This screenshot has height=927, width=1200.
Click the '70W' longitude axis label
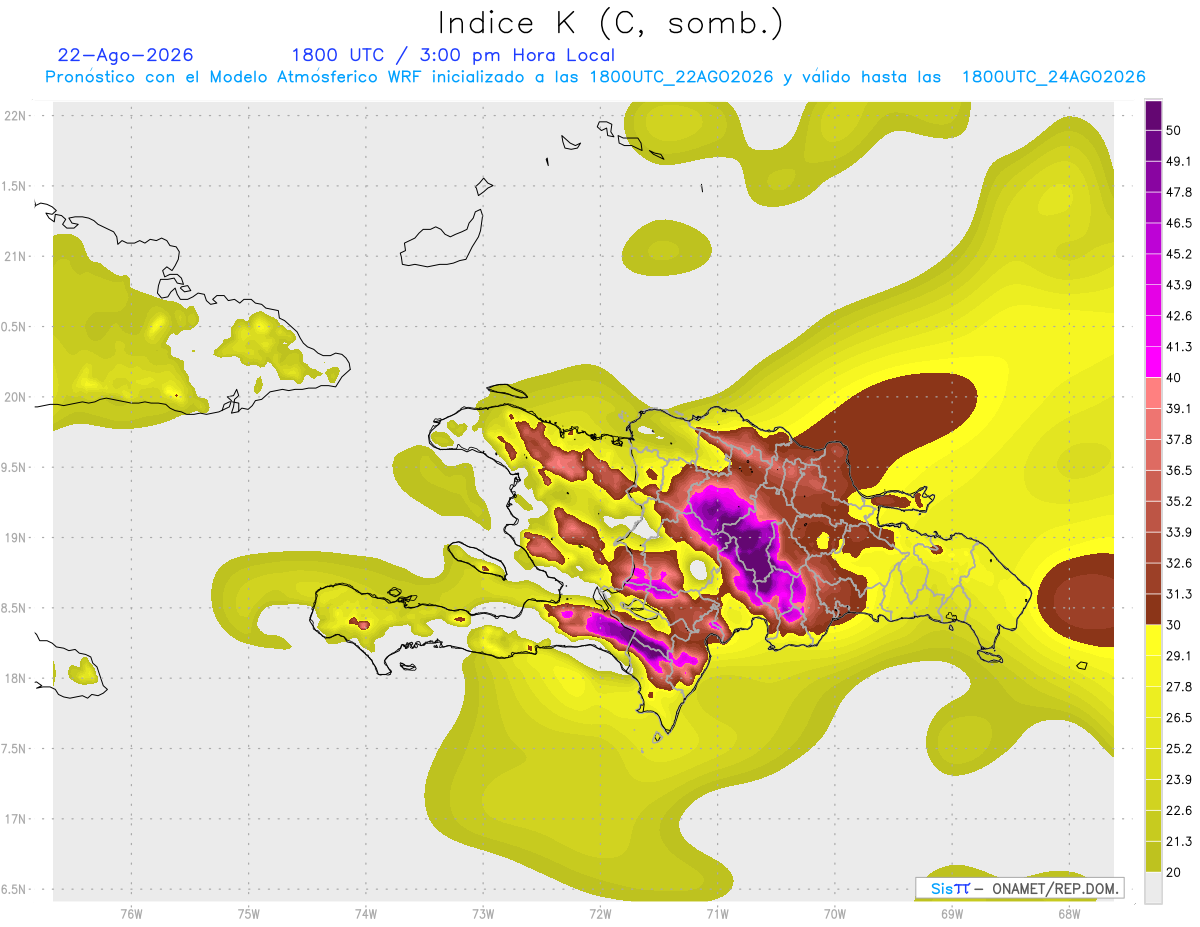click(834, 914)
